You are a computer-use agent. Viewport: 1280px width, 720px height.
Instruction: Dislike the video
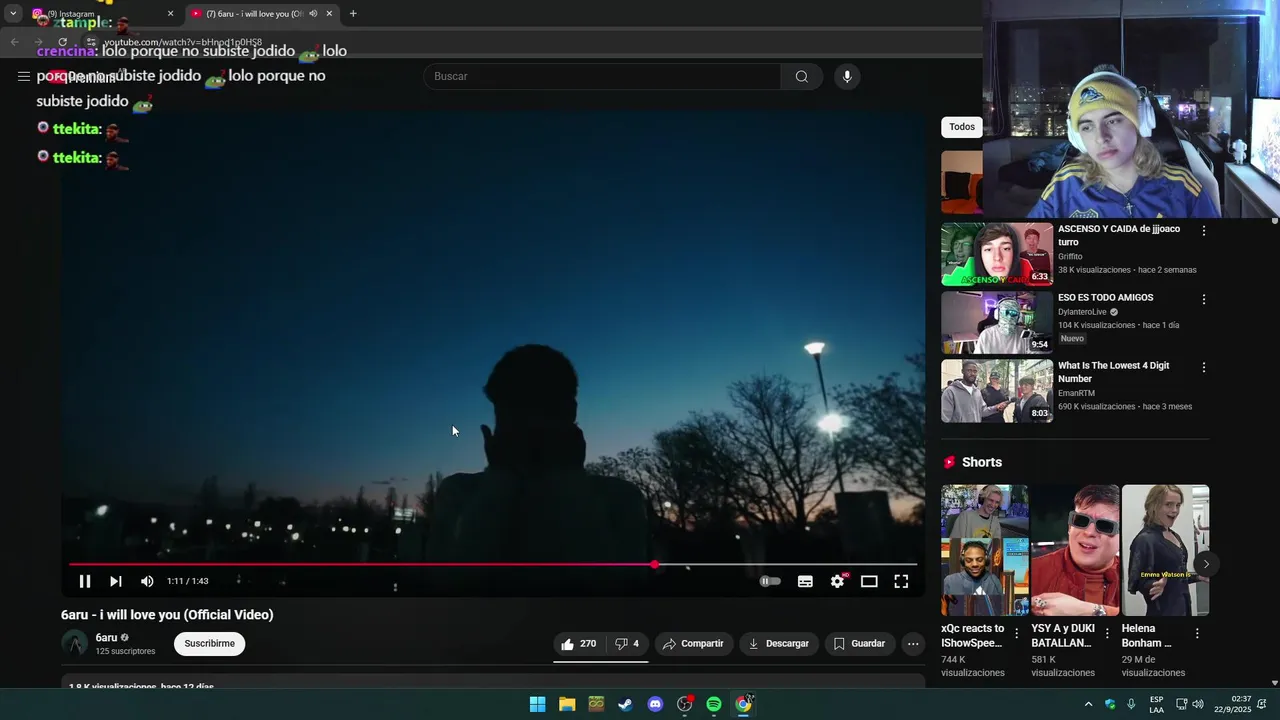(627, 644)
